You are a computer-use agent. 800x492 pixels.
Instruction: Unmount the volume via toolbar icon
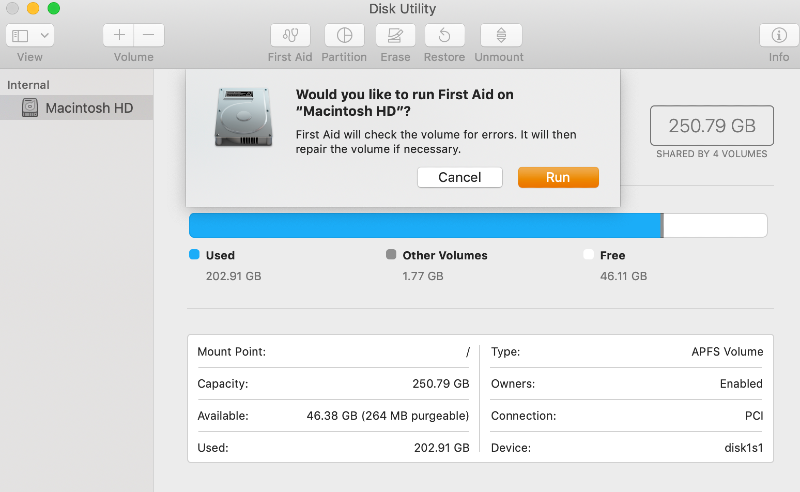[501, 35]
